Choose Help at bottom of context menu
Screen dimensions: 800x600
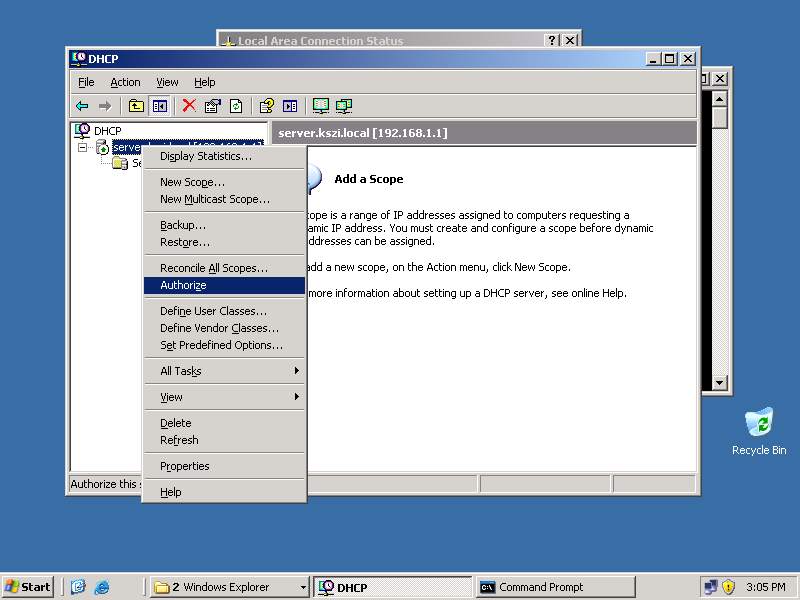coord(224,492)
